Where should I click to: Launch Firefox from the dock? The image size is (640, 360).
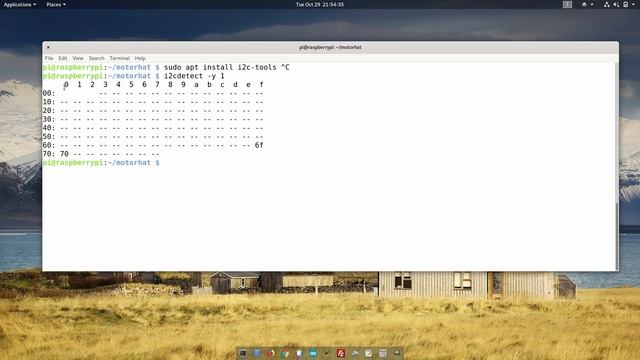(271, 353)
